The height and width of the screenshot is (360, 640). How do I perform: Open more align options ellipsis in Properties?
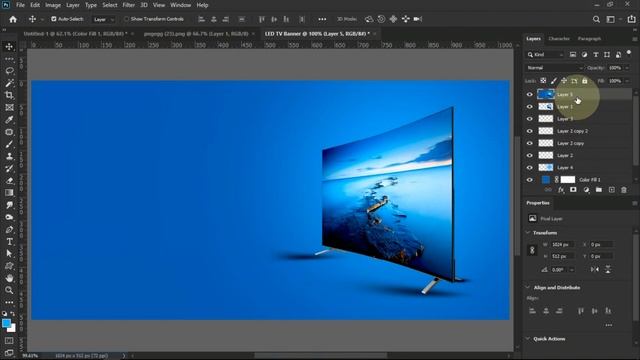[x=609, y=325]
